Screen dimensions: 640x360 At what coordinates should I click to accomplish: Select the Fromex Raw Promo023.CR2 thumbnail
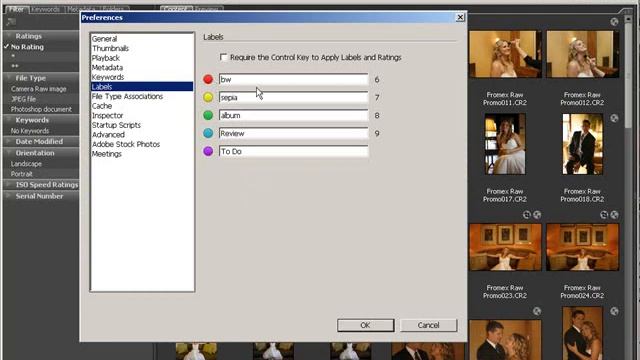505,247
